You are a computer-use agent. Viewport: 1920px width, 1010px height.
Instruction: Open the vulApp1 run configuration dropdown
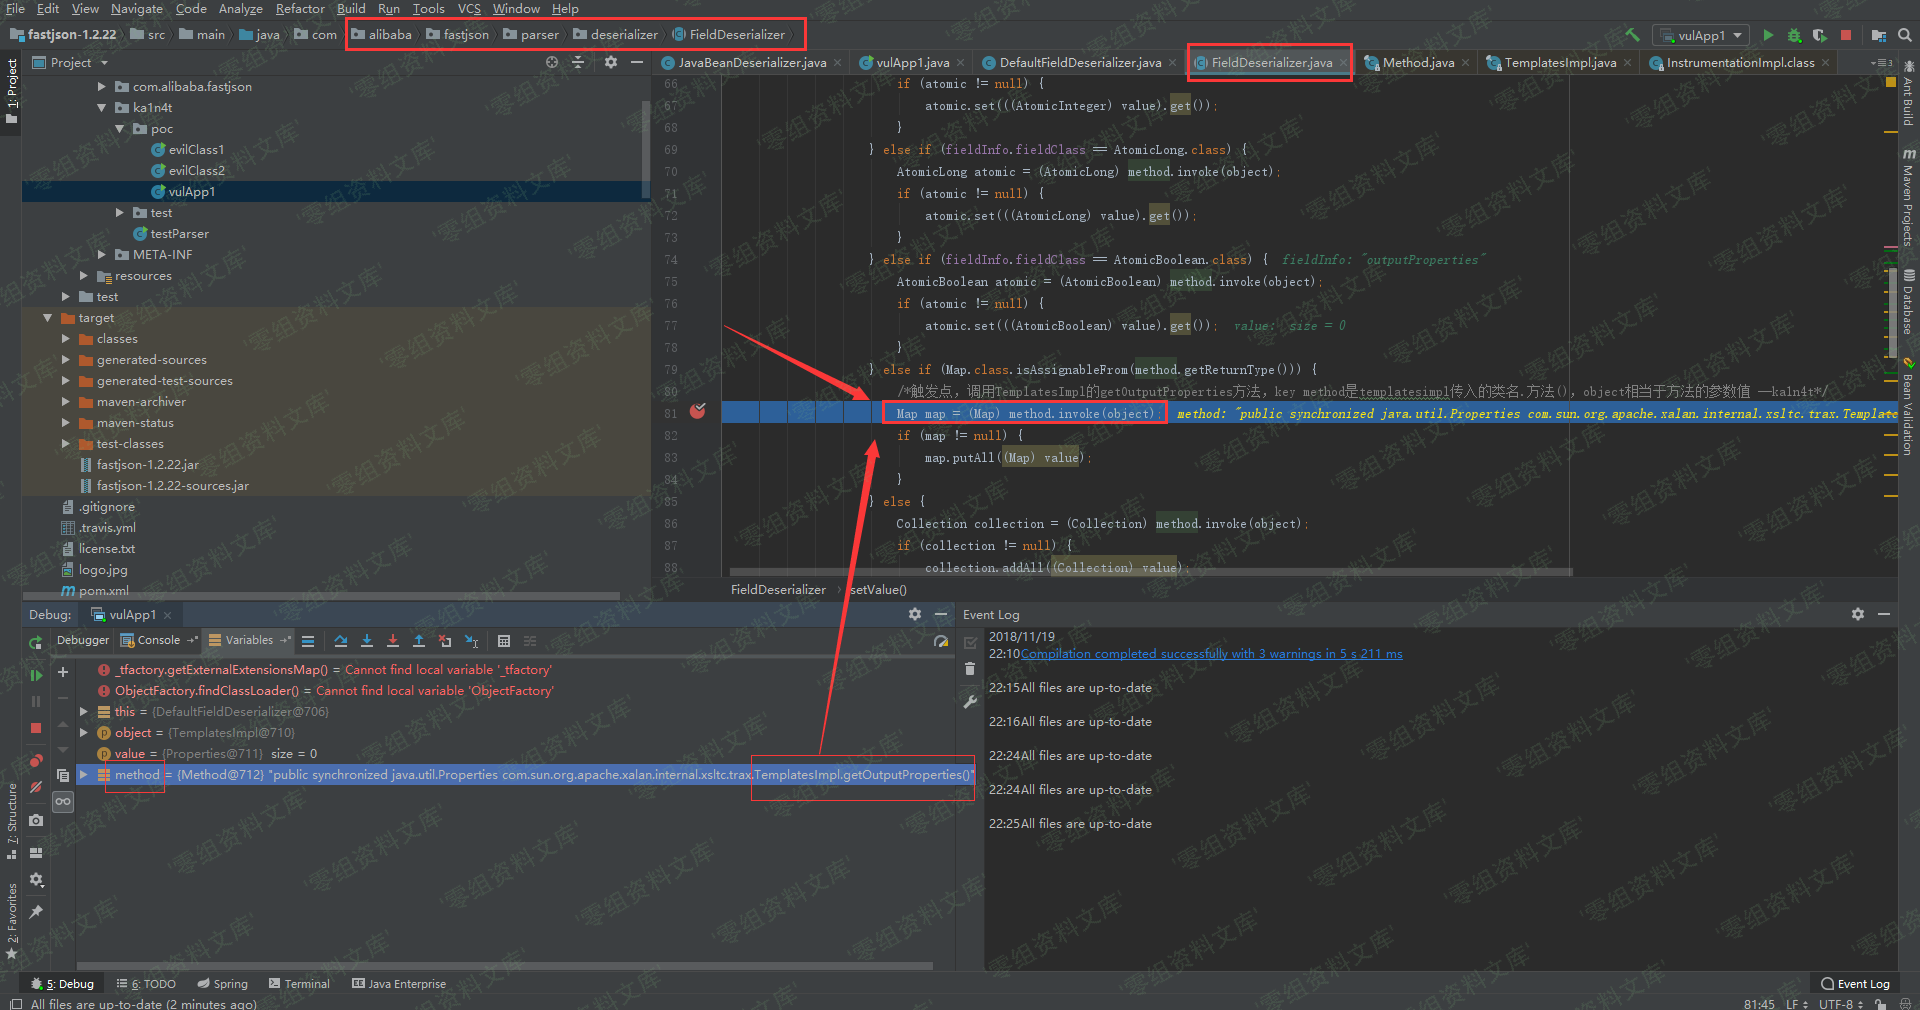tap(1700, 35)
